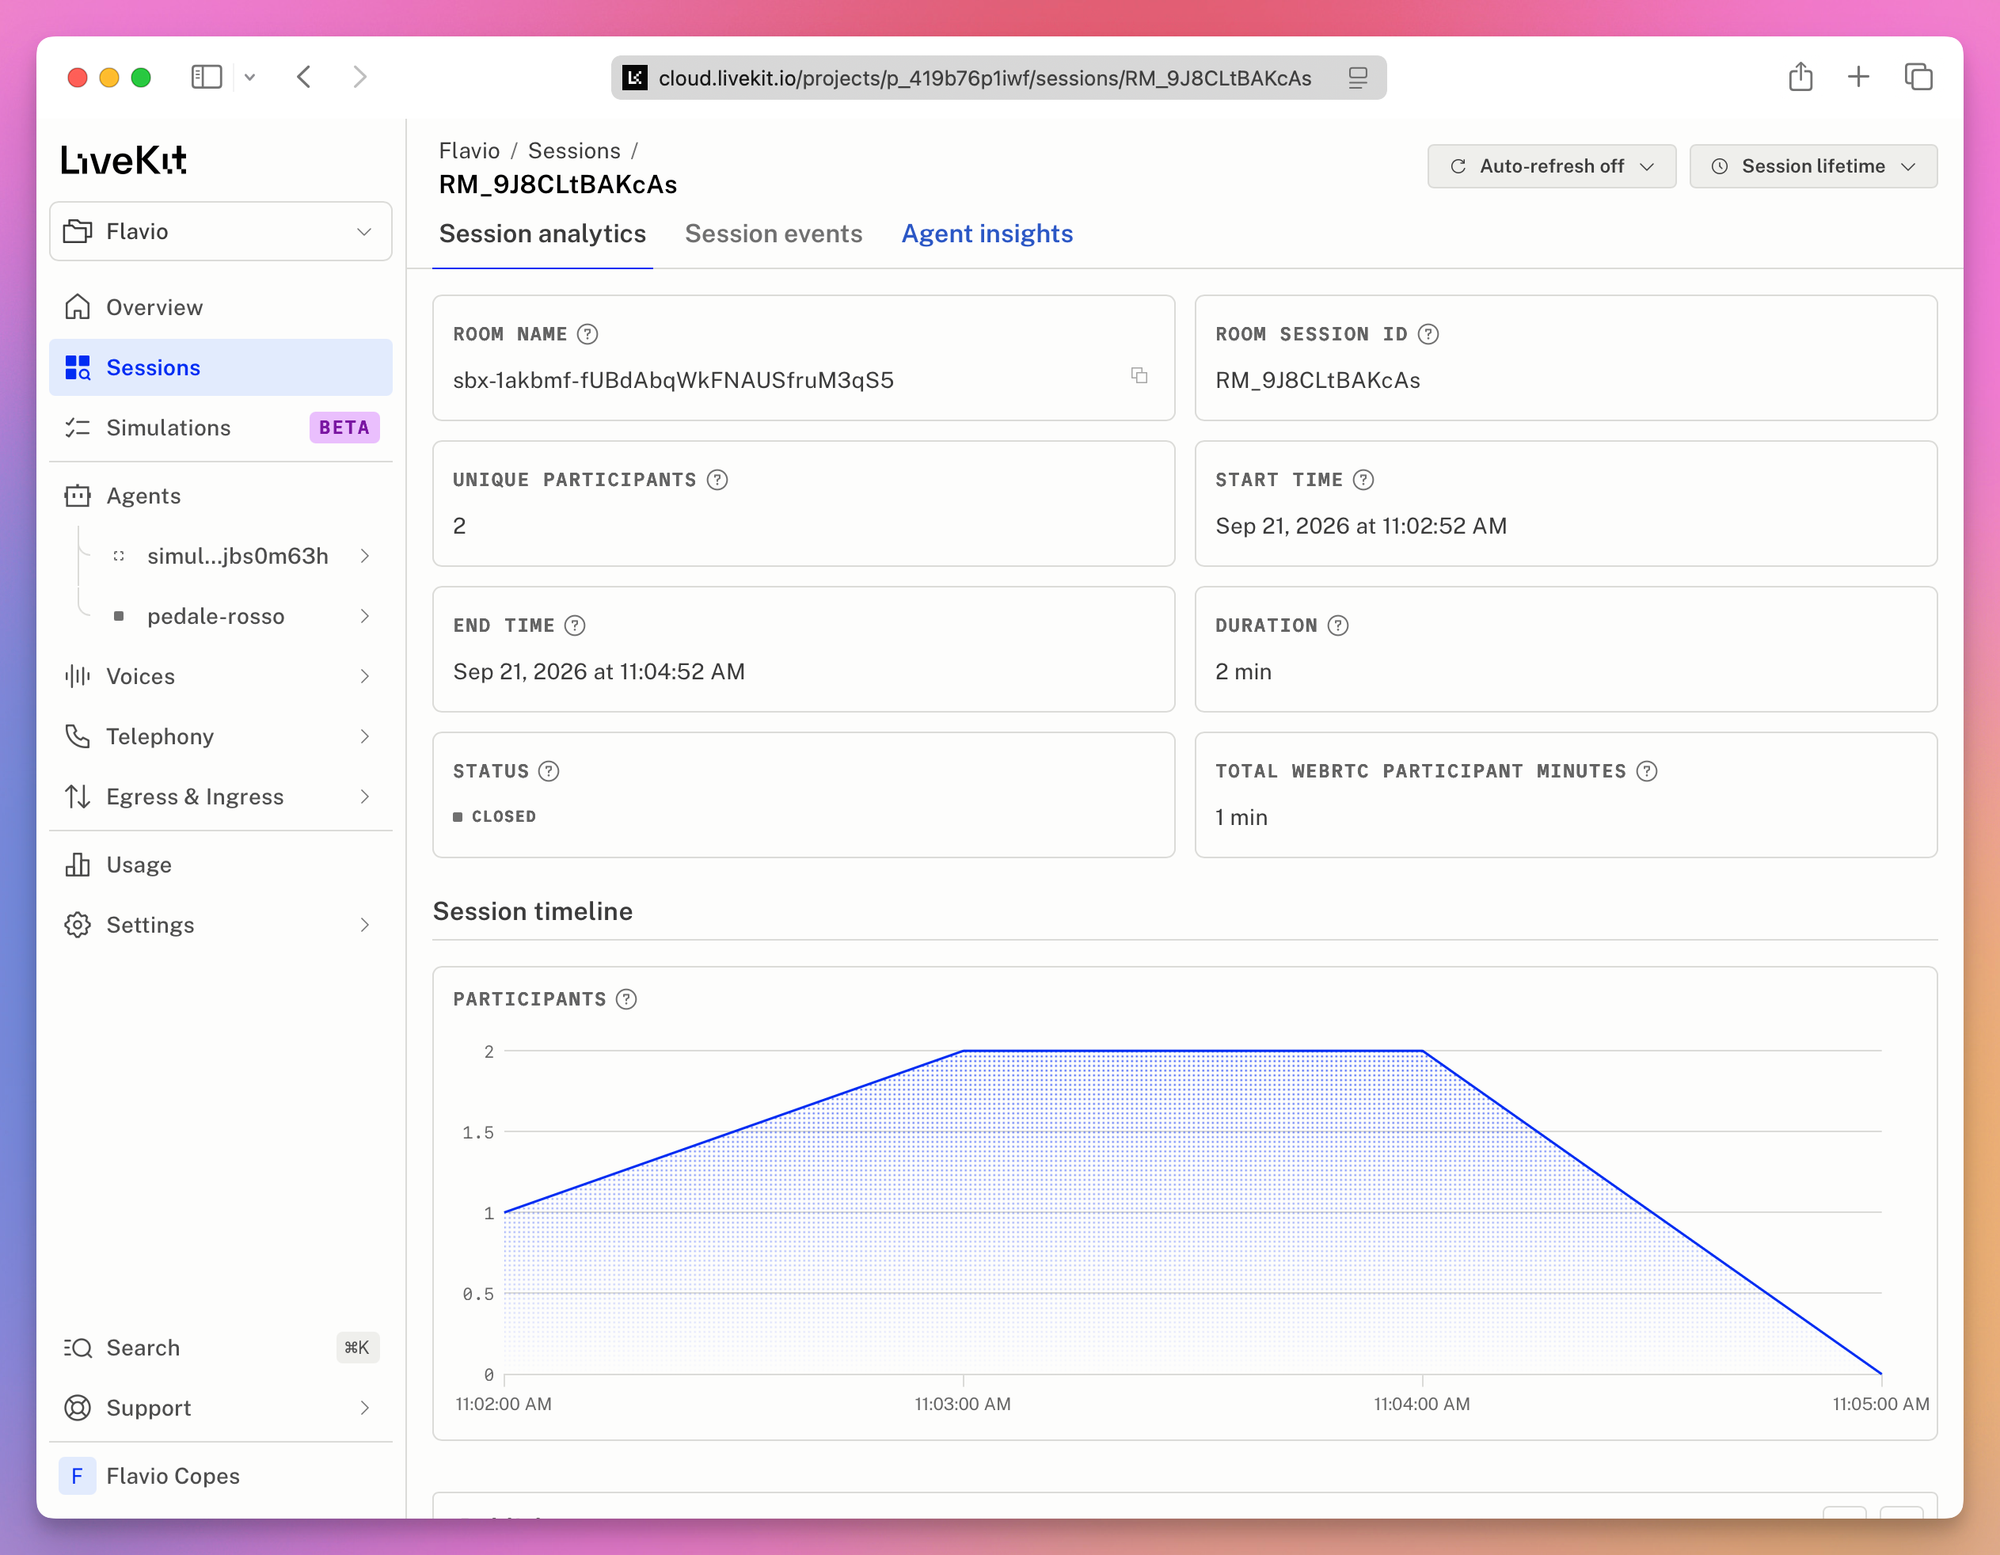
Task: Click the Reader view icon in the address bar
Action: point(1357,78)
